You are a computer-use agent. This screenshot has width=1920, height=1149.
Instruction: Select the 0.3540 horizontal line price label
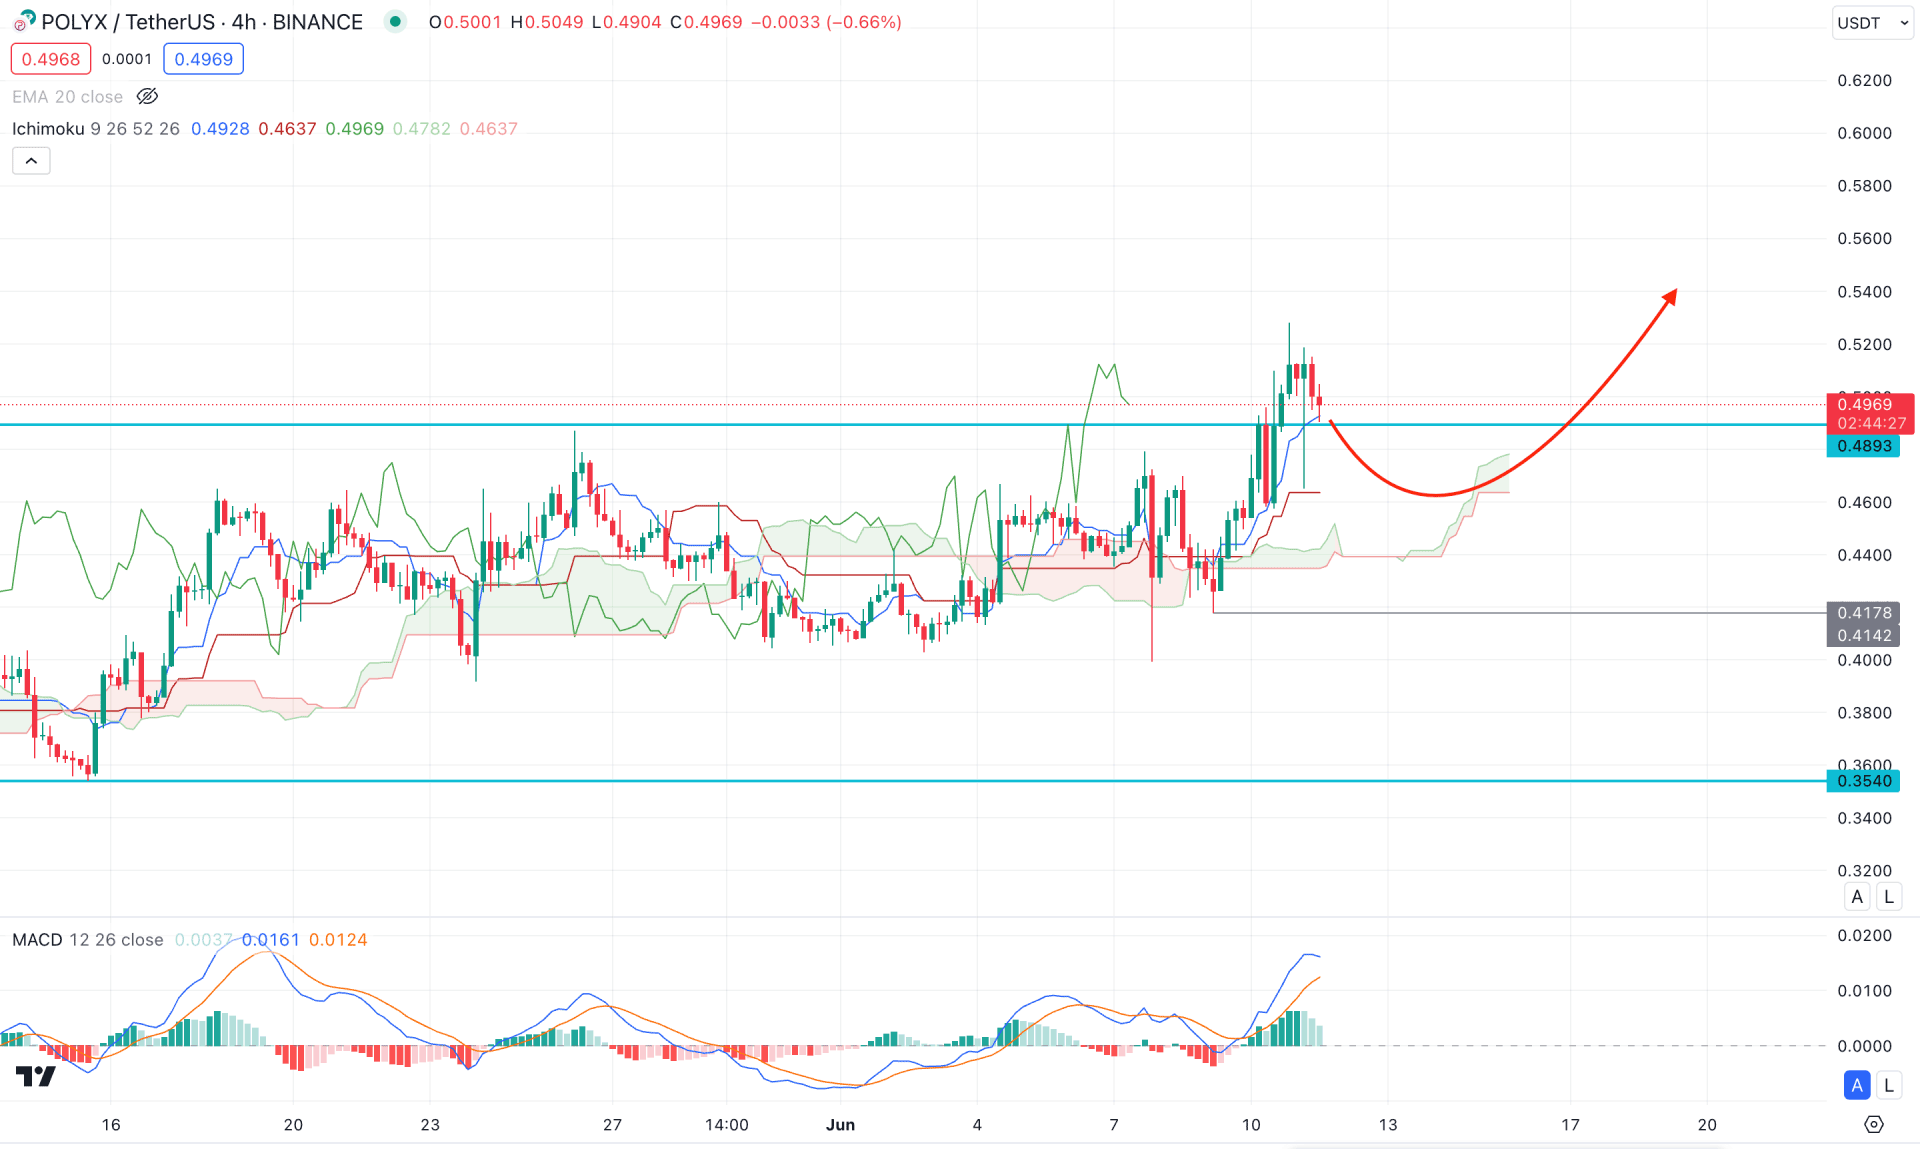tap(1863, 781)
